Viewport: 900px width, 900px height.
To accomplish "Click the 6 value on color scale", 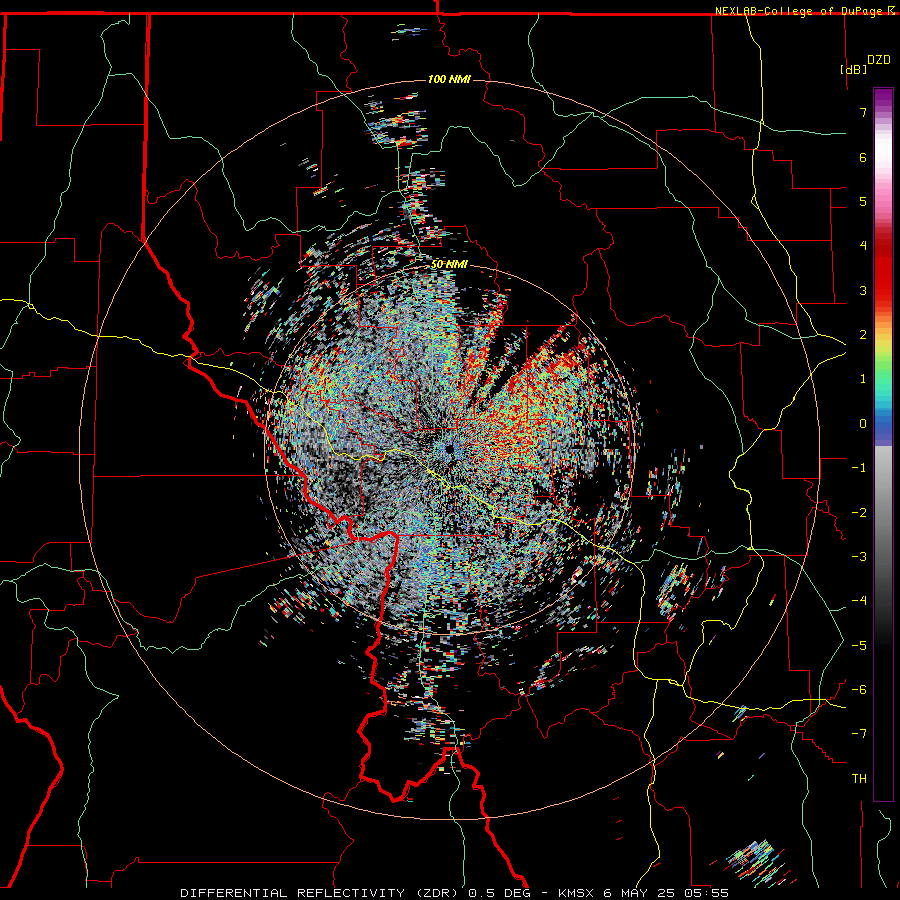I will (x=863, y=157).
